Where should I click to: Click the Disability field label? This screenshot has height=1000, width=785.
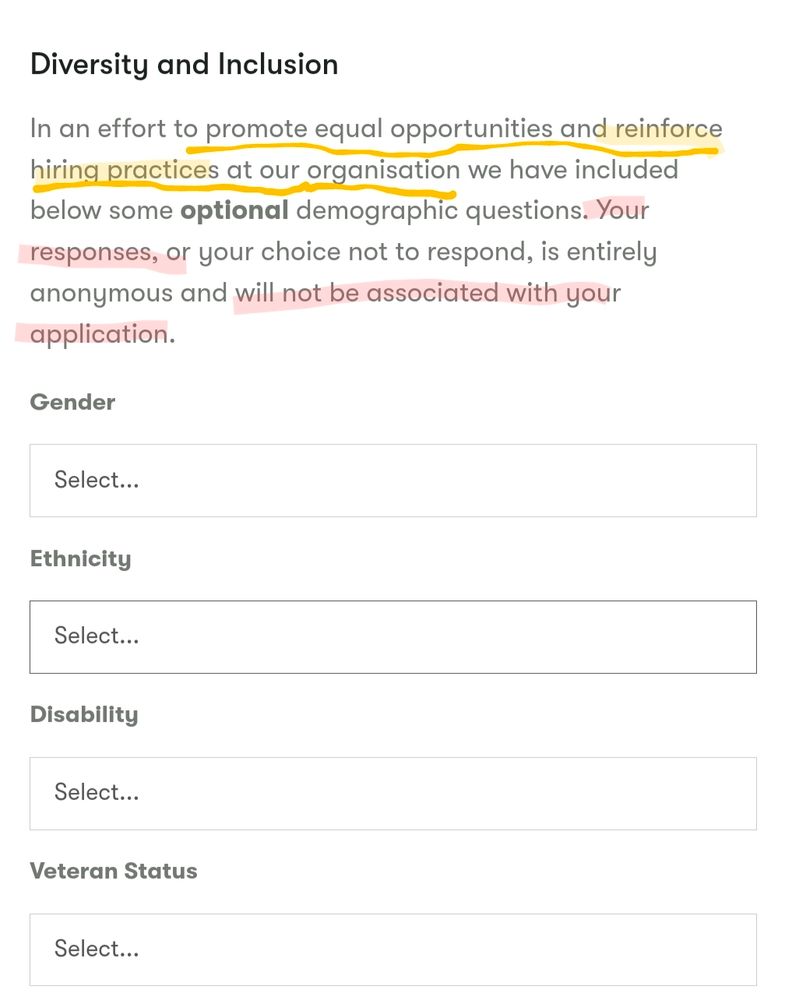(x=84, y=714)
